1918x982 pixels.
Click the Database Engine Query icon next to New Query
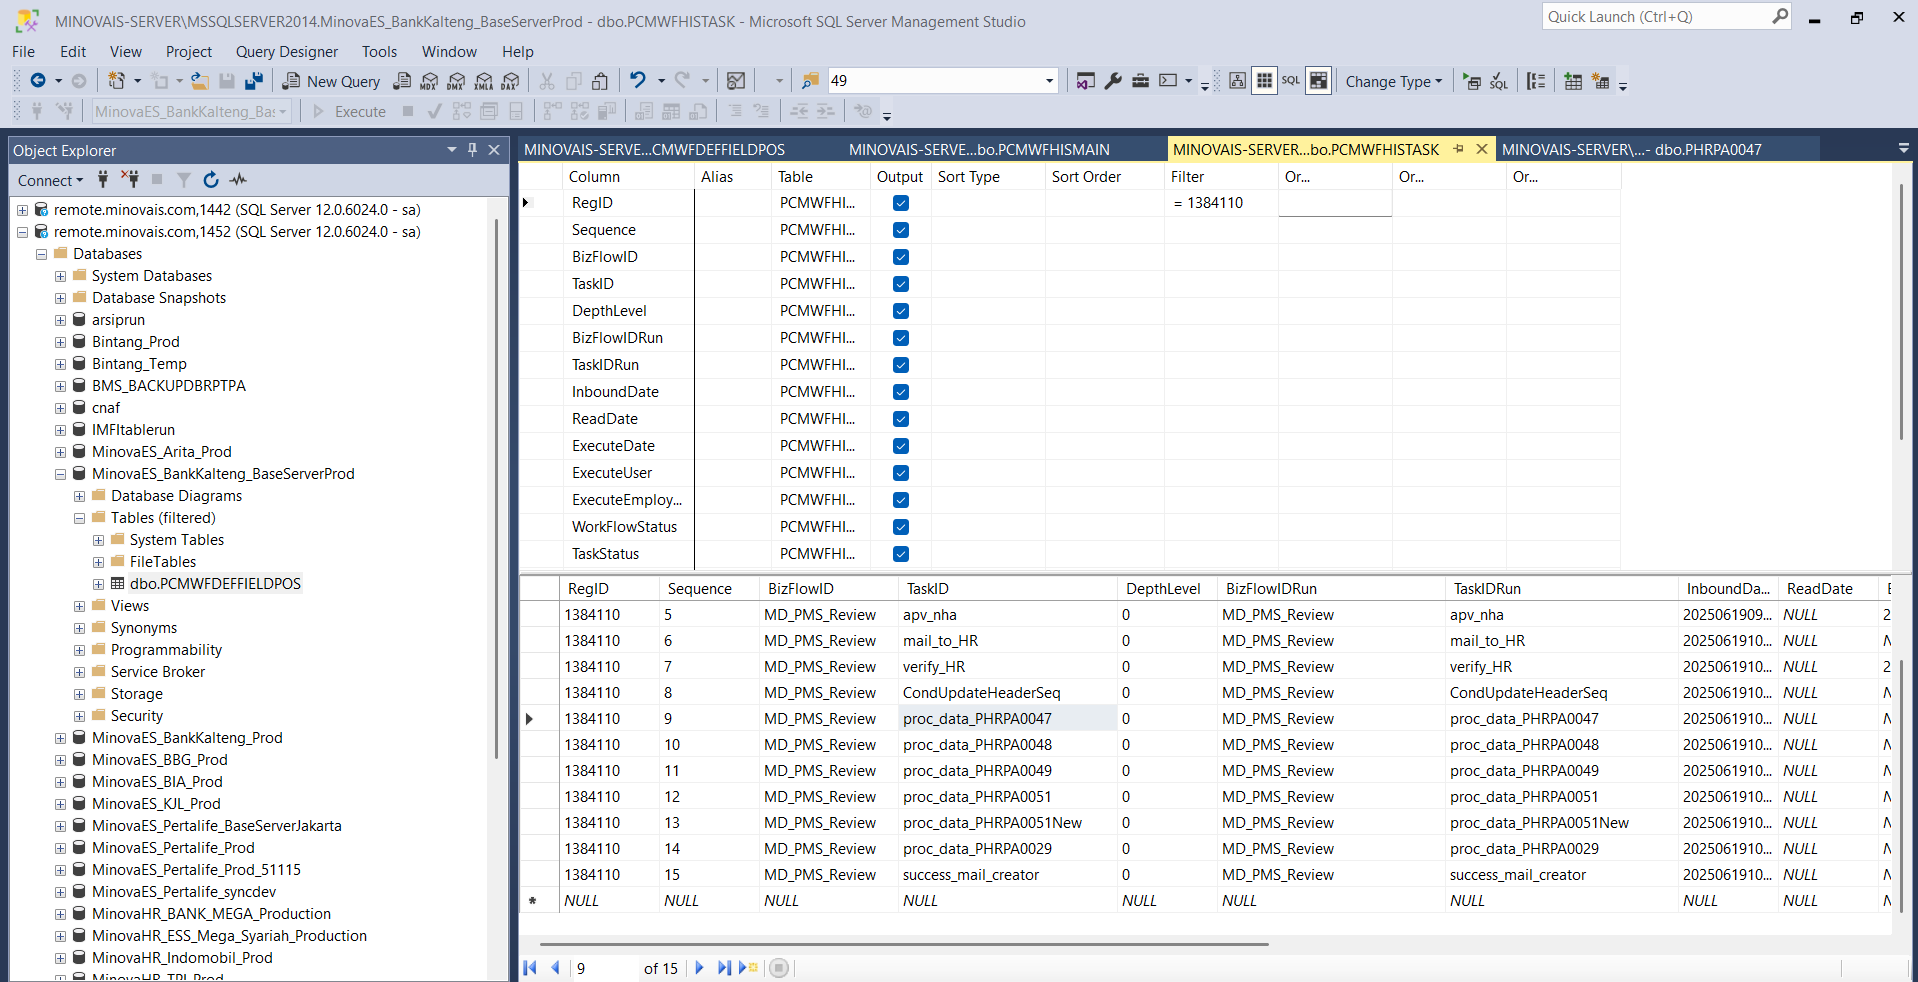pyautogui.click(x=402, y=81)
